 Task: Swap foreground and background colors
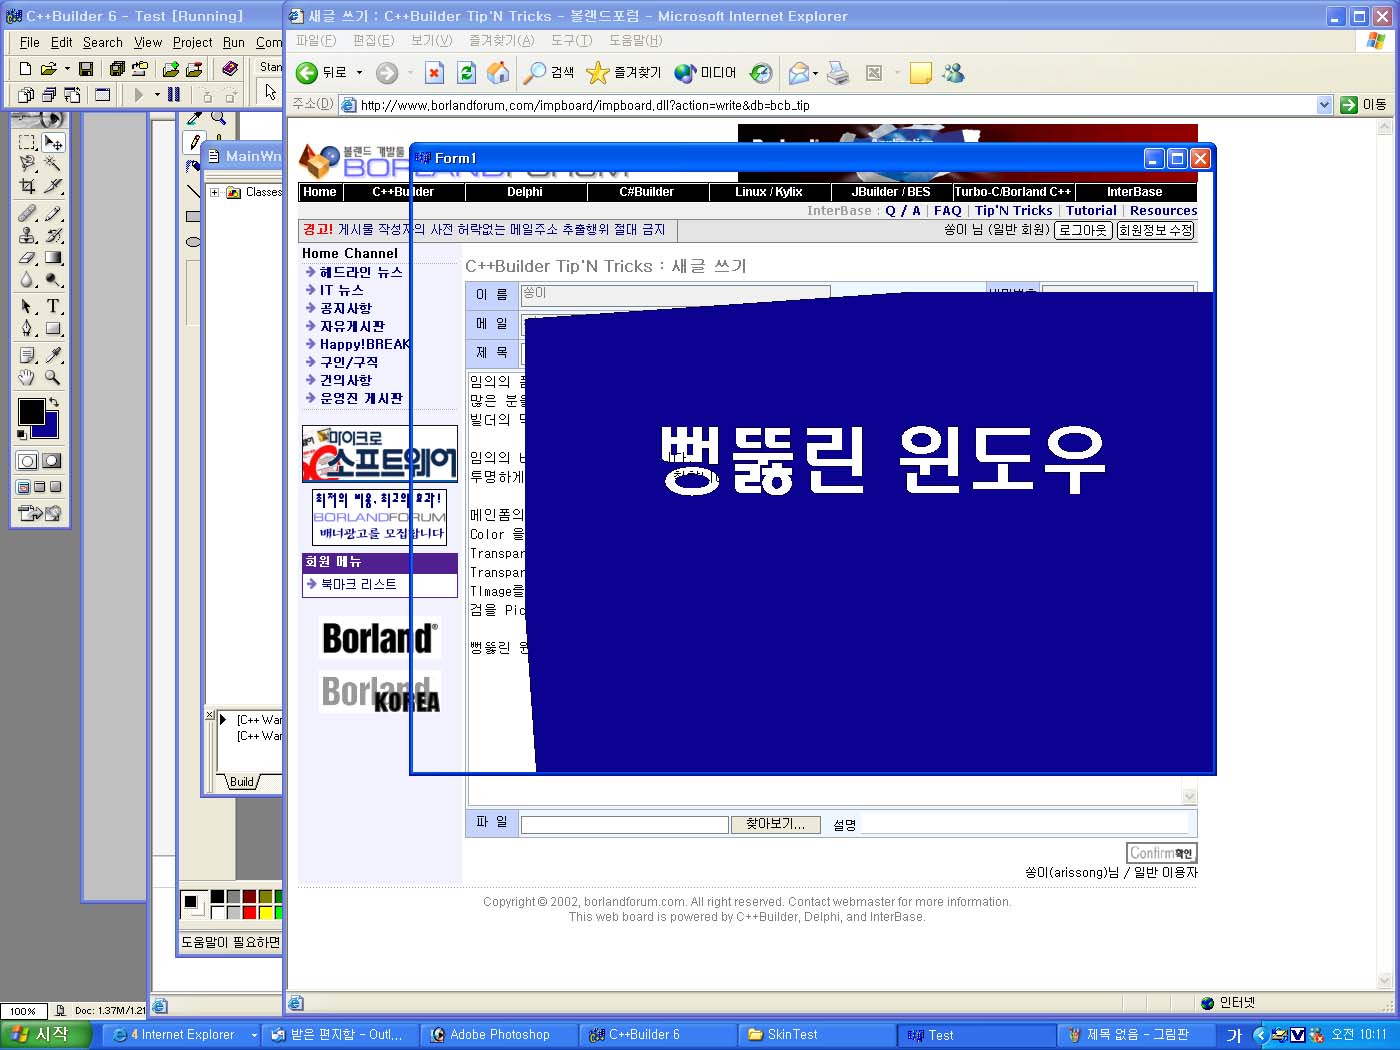[53, 402]
